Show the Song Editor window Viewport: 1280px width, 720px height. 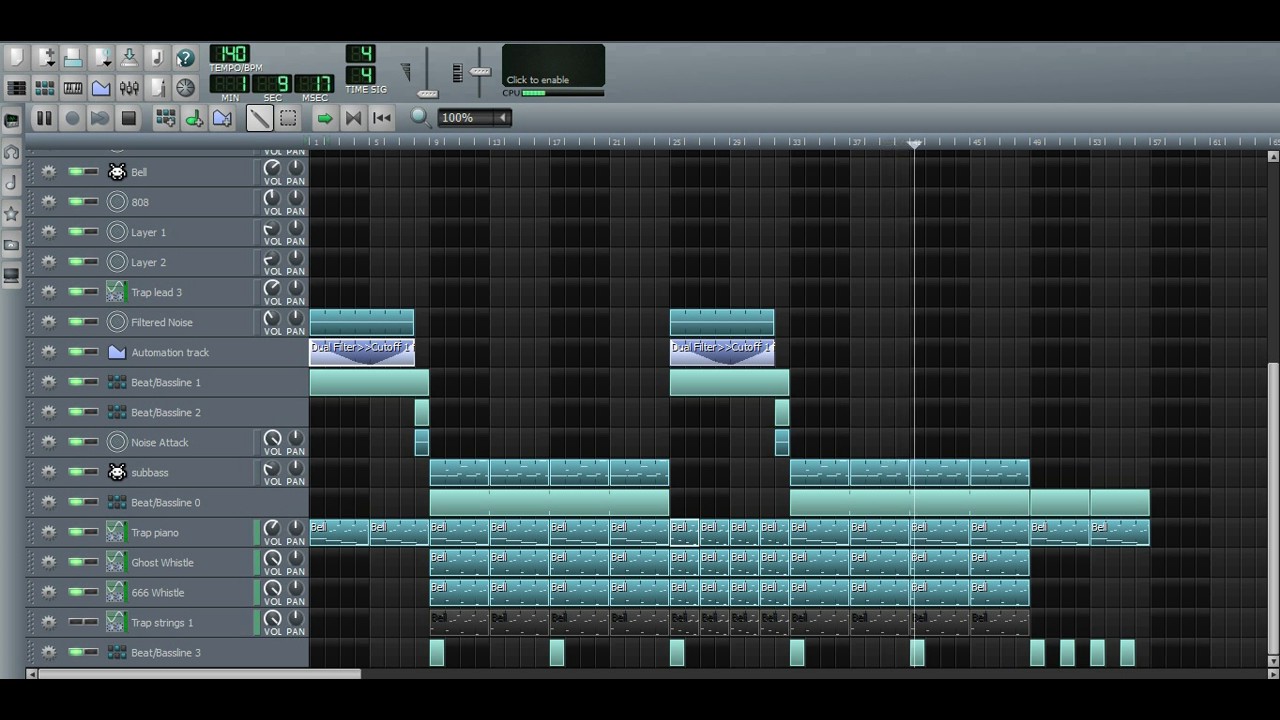tap(16, 88)
